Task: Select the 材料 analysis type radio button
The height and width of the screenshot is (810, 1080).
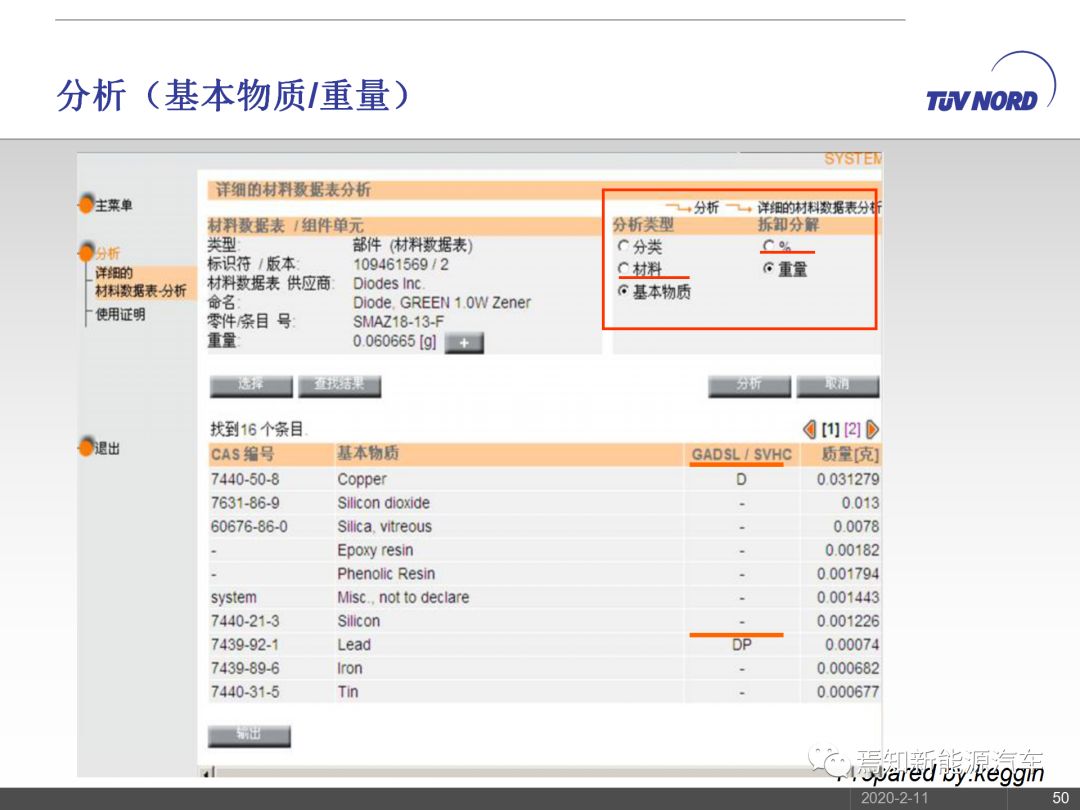Action: tap(623, 269)
